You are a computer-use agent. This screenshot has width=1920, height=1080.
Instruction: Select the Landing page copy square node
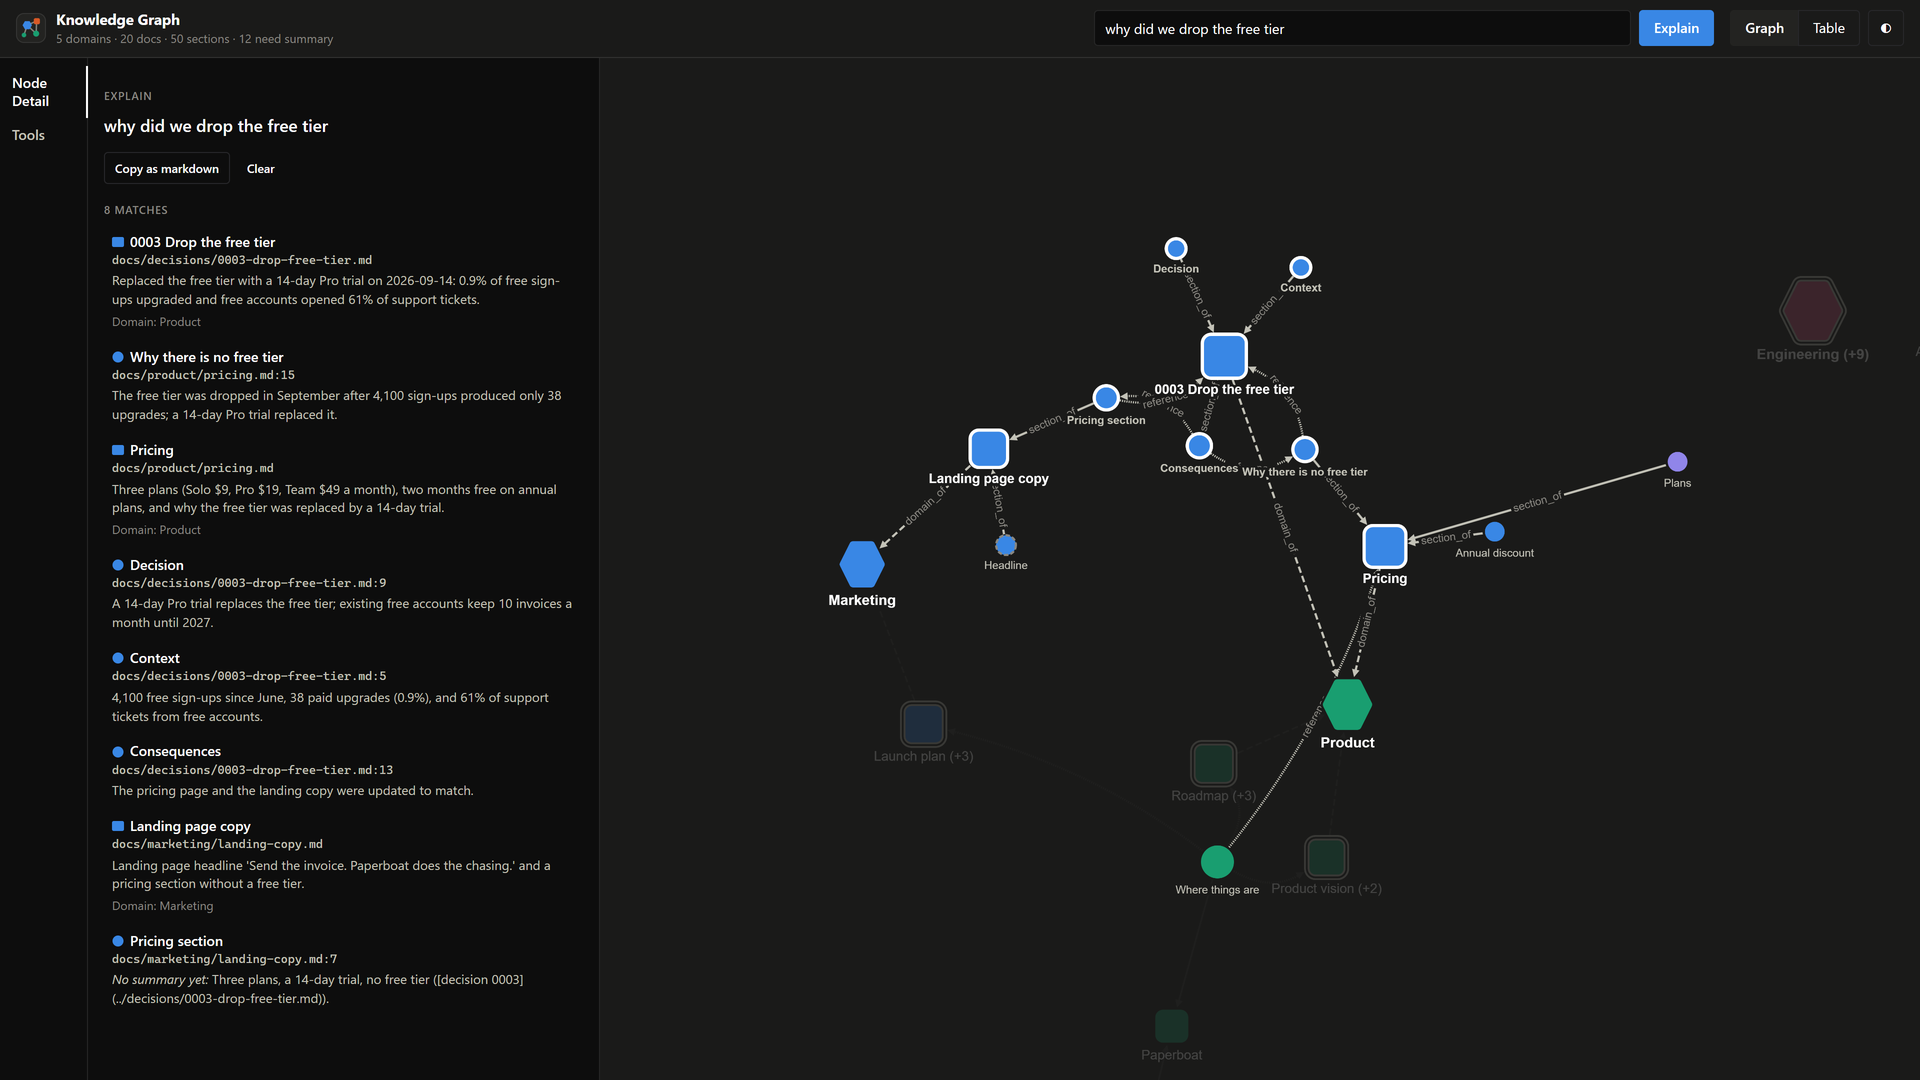coord(988,448)
